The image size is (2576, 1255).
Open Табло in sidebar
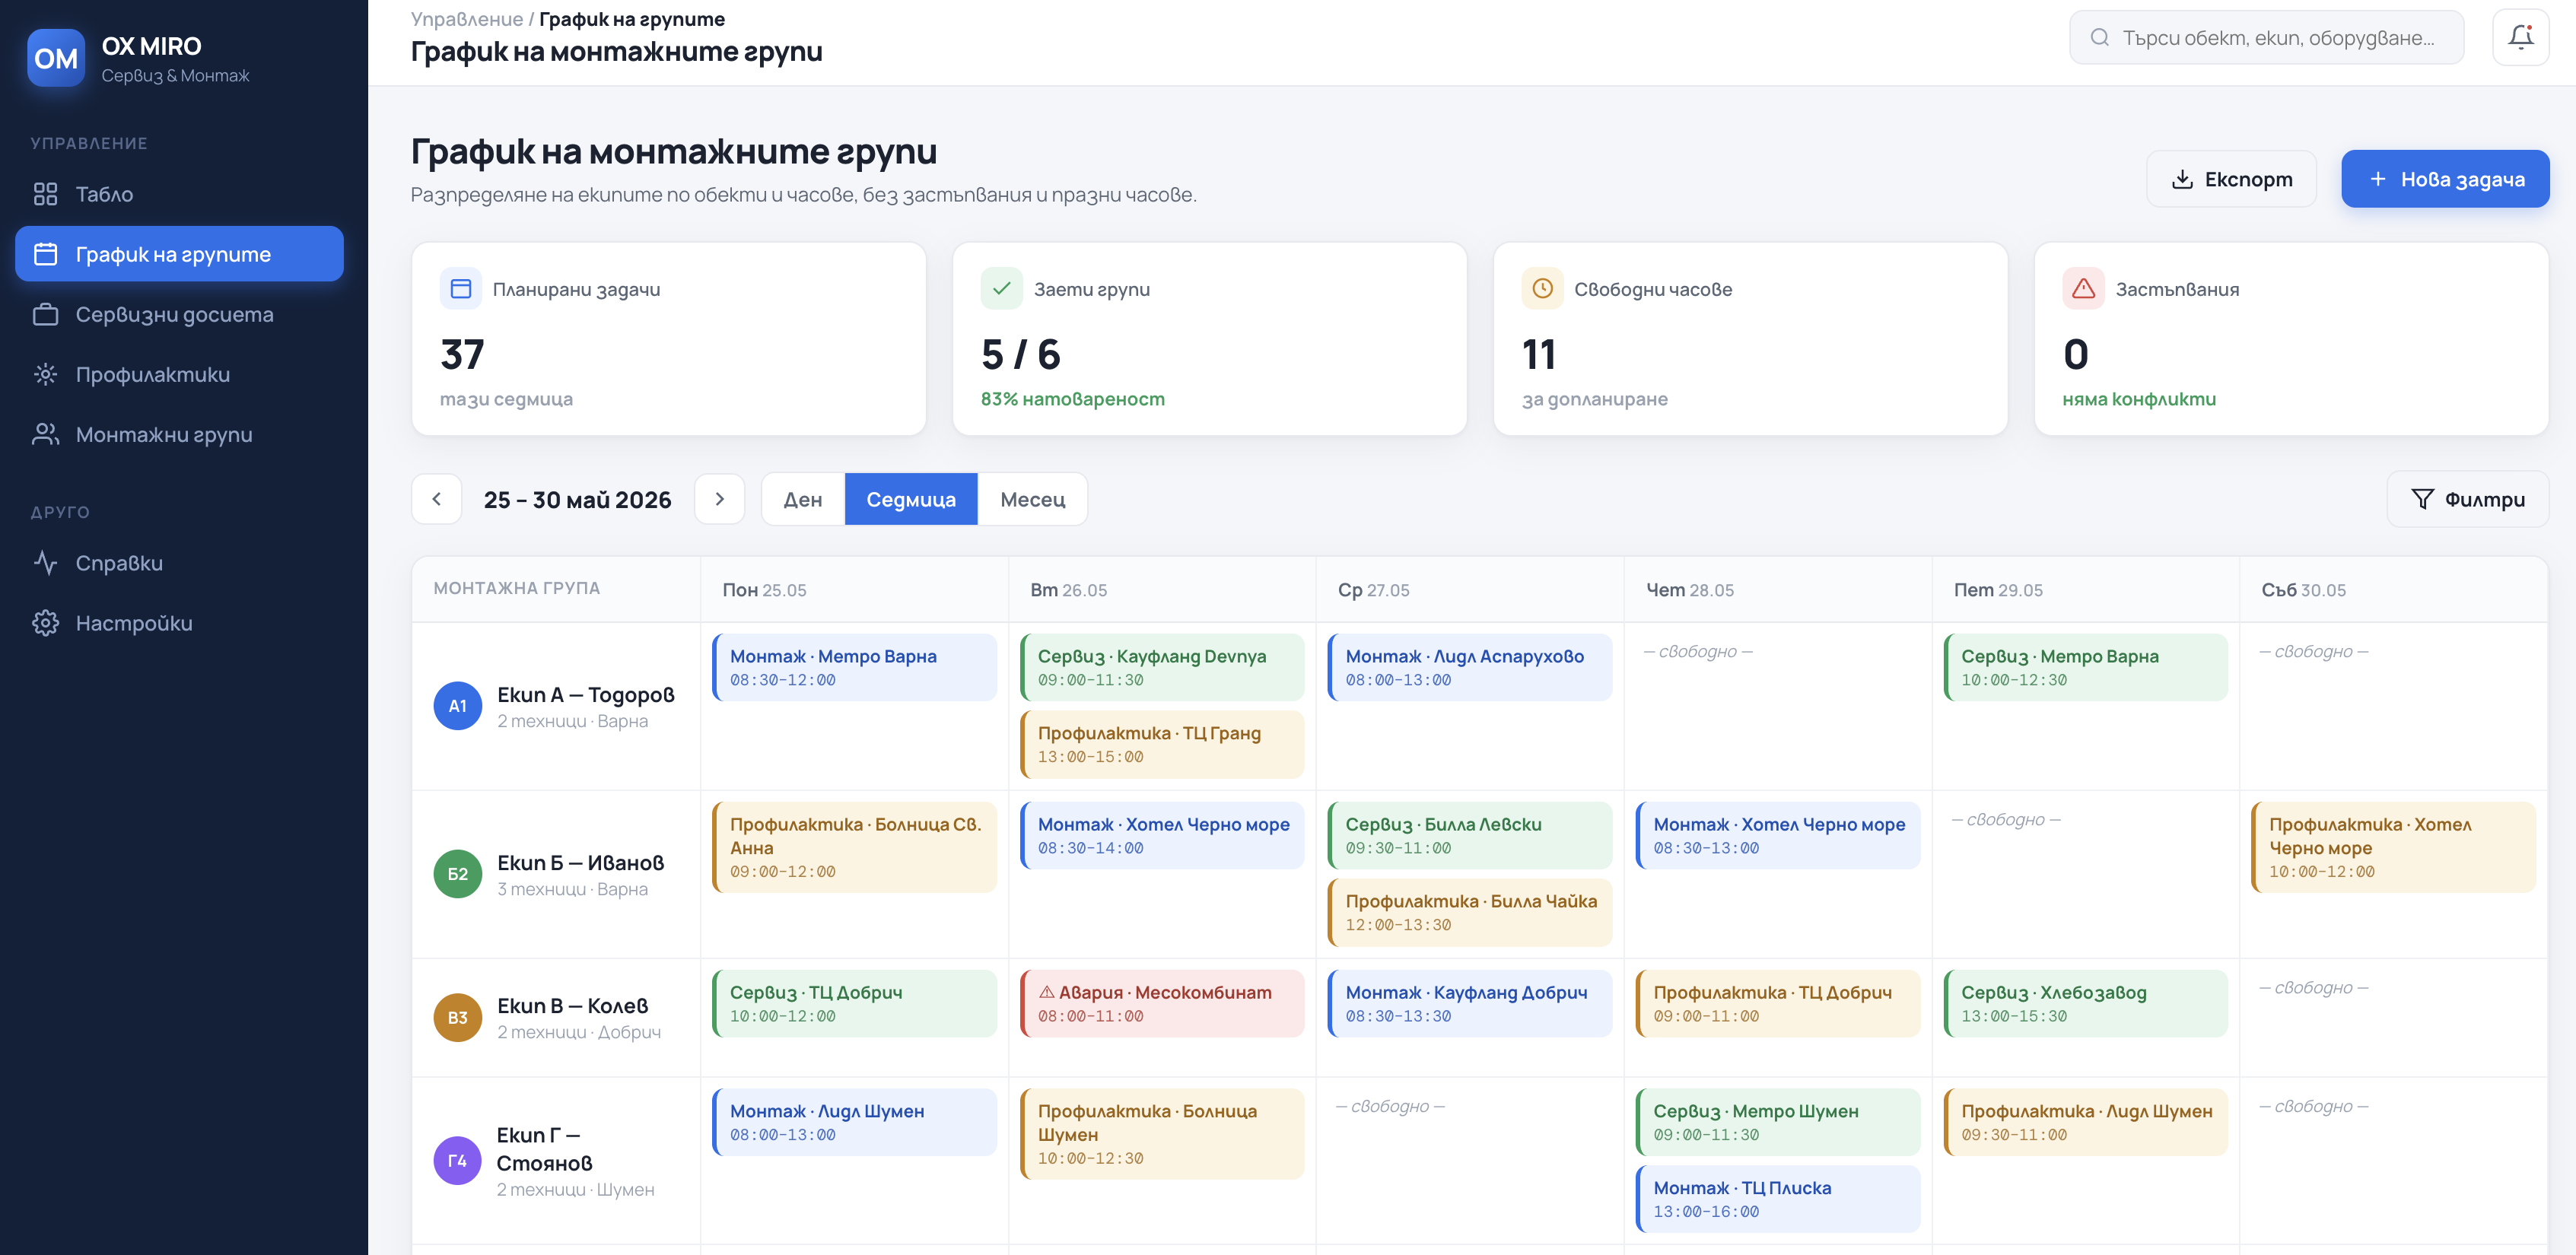pyautogui.click(x=180, y=194)
